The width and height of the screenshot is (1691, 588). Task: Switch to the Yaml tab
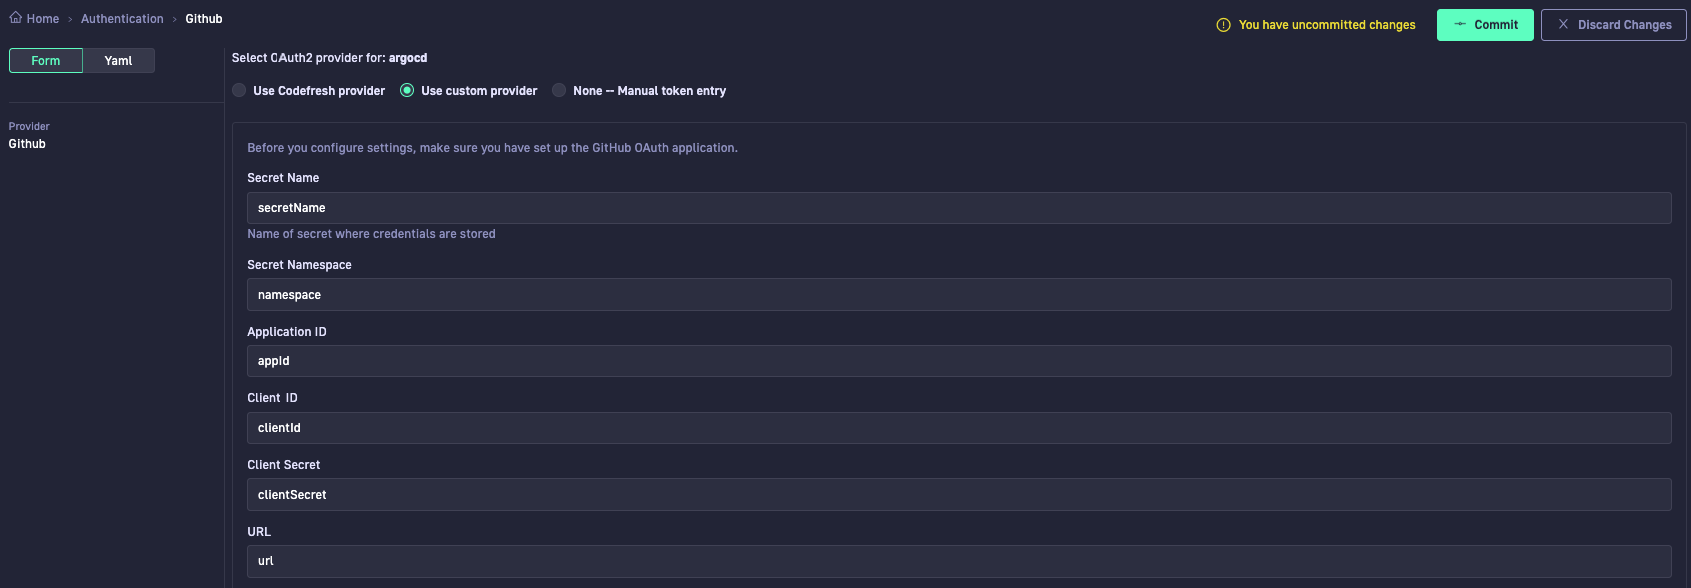pos(118,61)
